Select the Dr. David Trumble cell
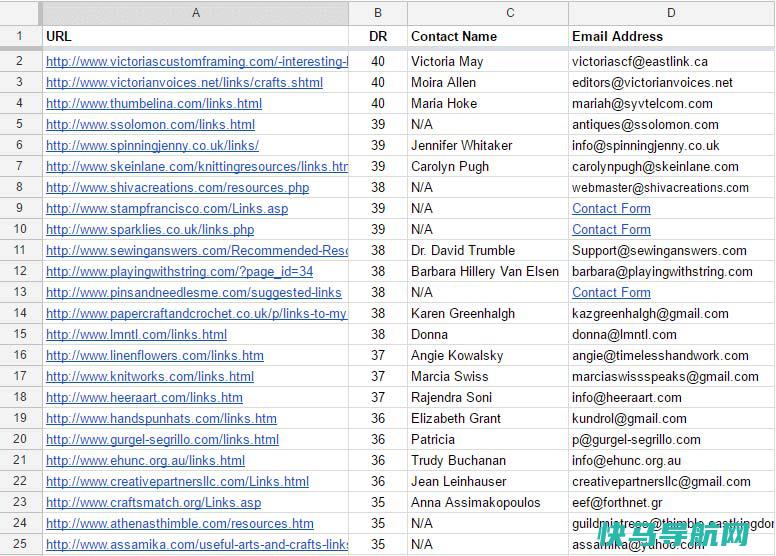This screenshot has width=776, height=556. (x=488, y=251)
